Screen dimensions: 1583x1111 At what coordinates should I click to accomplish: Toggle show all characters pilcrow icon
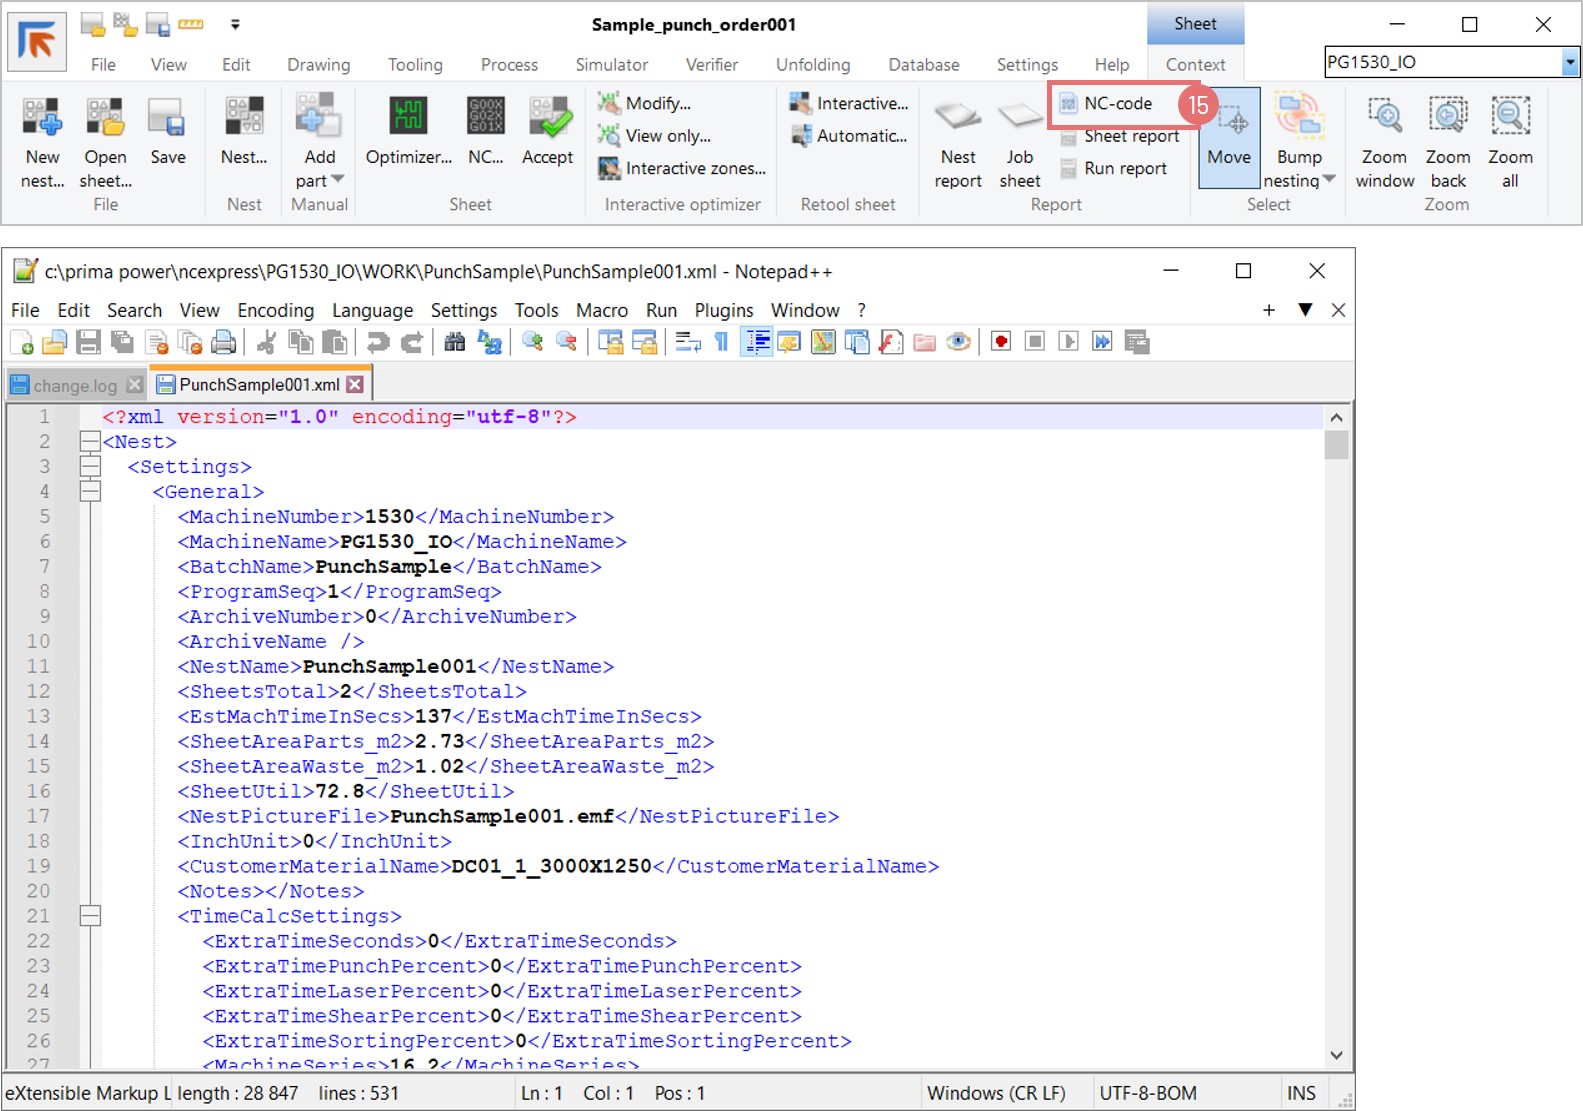(x=721, y=342)
